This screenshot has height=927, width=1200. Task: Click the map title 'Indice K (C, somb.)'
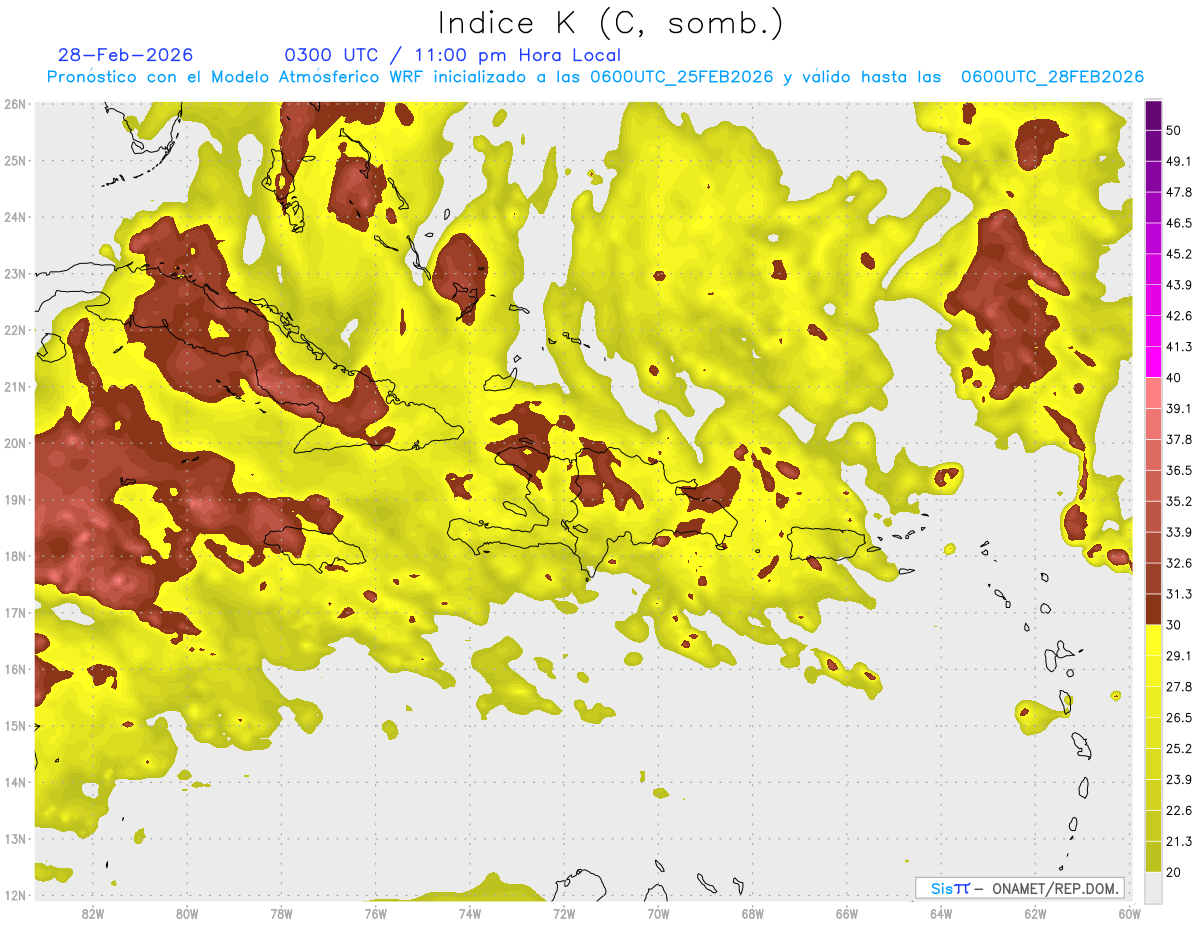pyautogui.click(x=611, y=23)
